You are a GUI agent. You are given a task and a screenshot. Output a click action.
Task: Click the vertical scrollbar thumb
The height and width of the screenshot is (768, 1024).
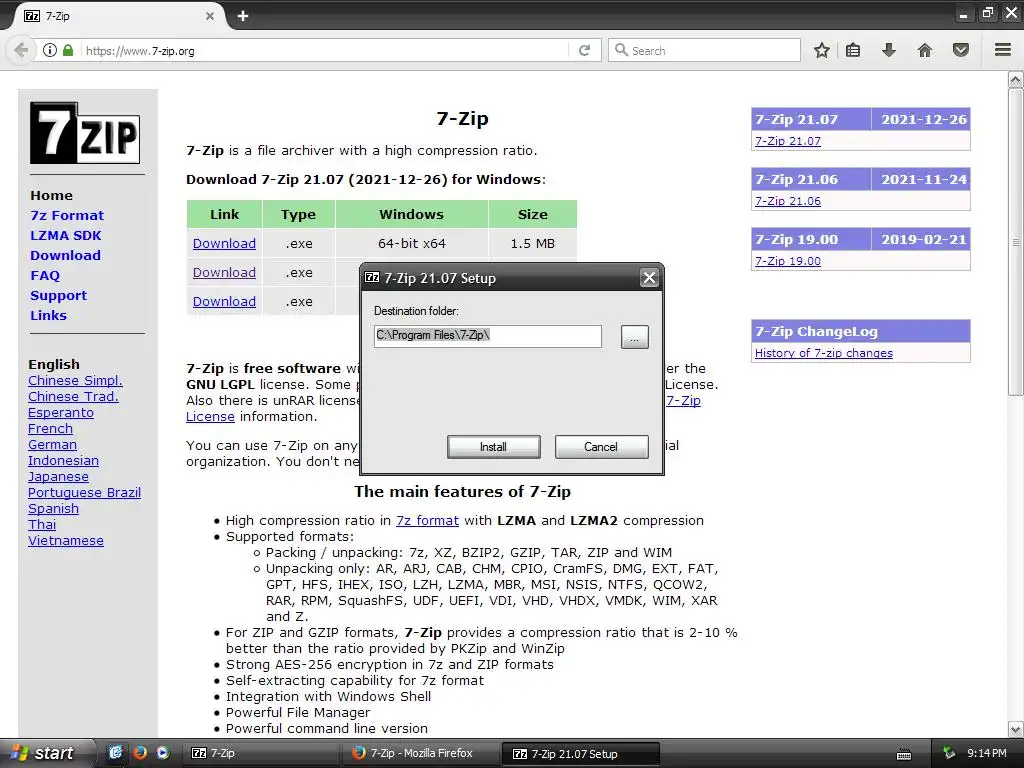1016,242
